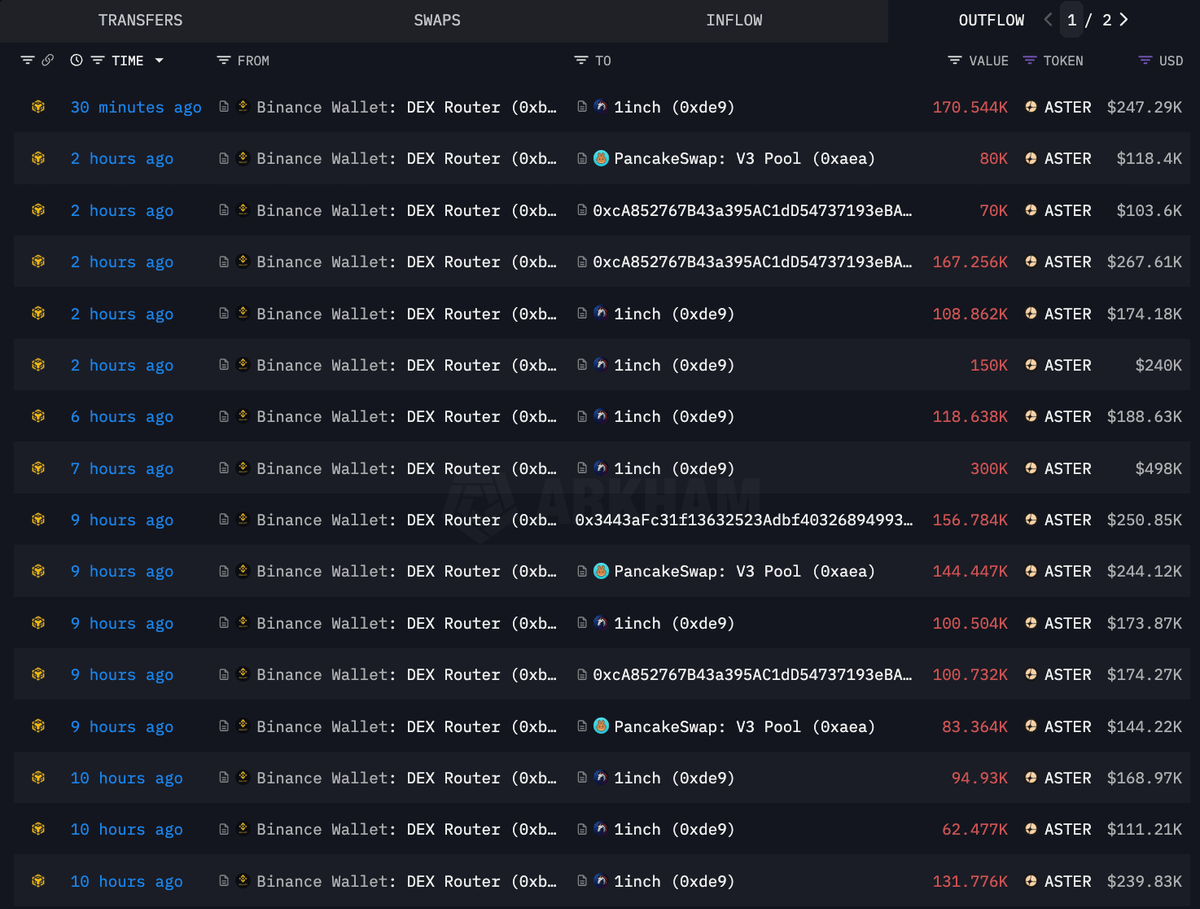The width and height of the screenshot is (1200, 909).
Task: Select the OUTFLOW tab
Action: (991, 20)
